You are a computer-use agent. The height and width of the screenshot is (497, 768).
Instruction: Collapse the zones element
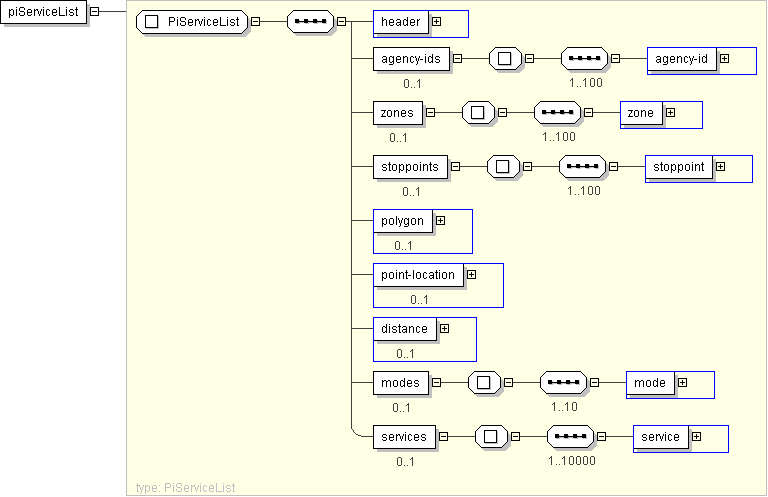pos(431,113)
